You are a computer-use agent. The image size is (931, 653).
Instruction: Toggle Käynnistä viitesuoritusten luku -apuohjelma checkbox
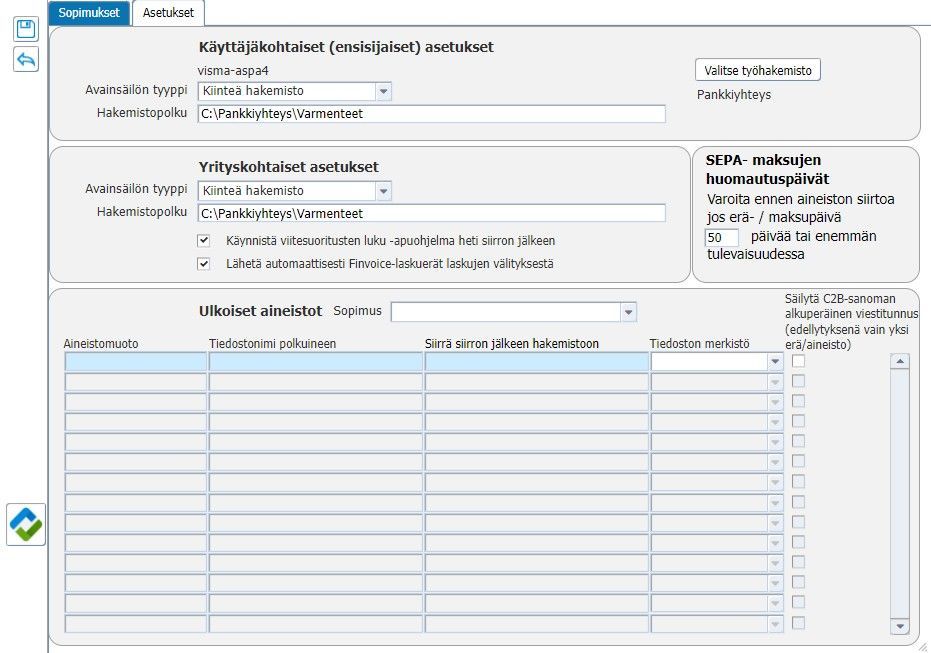point(204,240)
